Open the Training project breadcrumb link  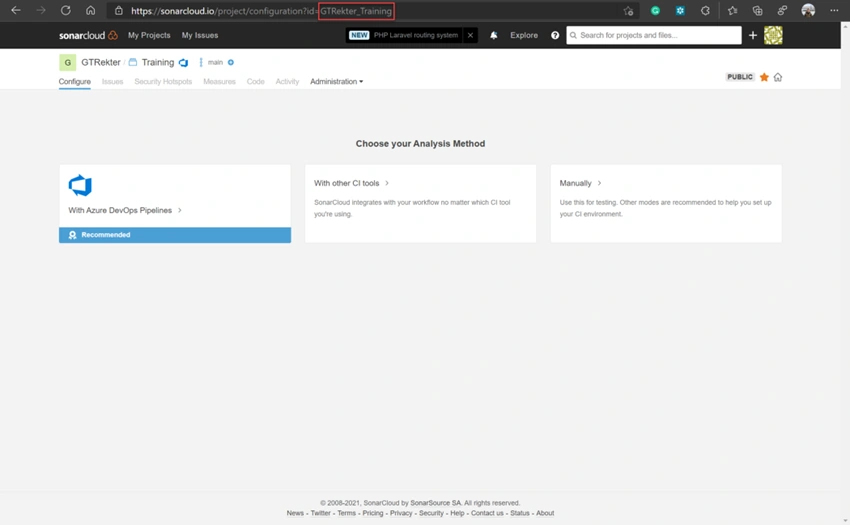tap(158, 62)
